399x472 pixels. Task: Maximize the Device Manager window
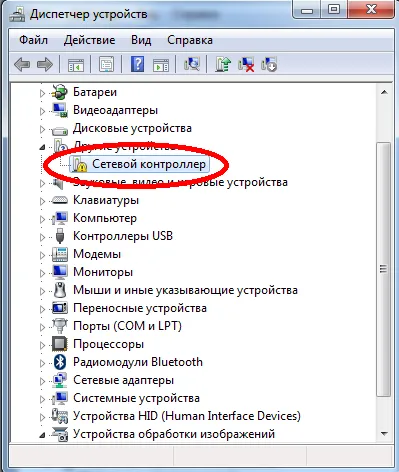tap(334, 10)
